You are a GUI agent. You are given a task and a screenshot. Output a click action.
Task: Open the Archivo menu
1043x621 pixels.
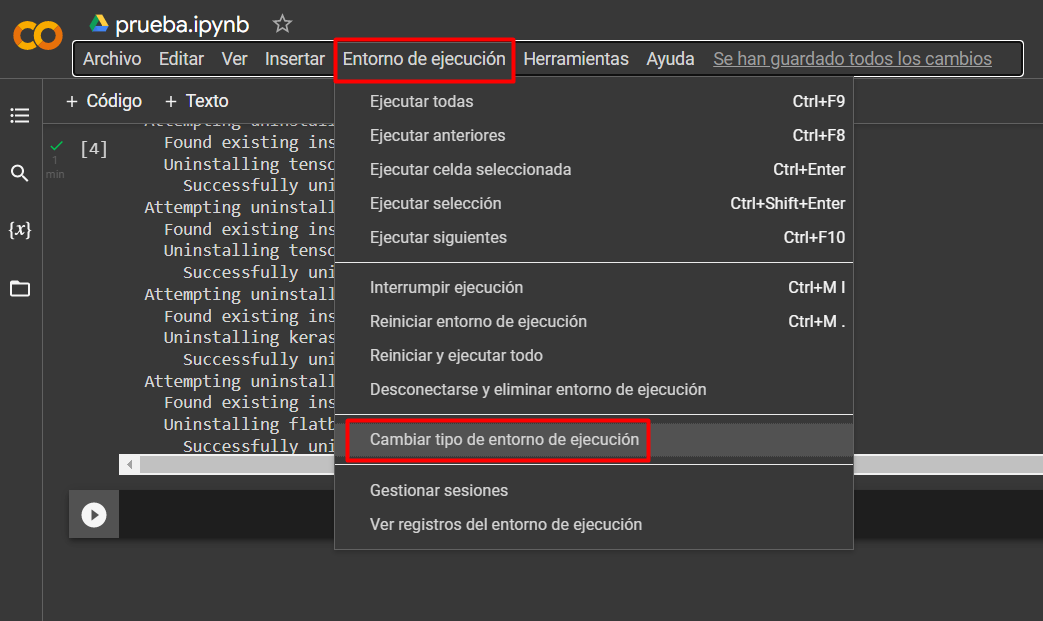[x=112, y=59]
